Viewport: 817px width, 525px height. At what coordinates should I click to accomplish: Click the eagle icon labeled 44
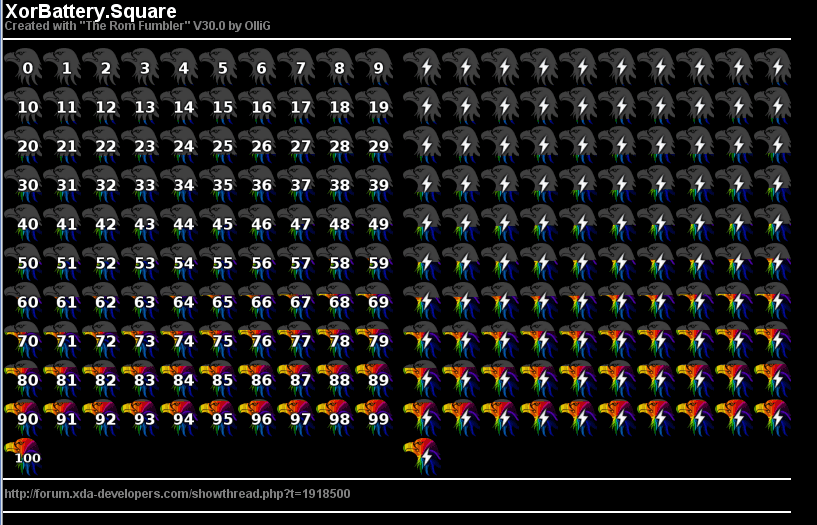pyautogui.click(x=179, y=223)
